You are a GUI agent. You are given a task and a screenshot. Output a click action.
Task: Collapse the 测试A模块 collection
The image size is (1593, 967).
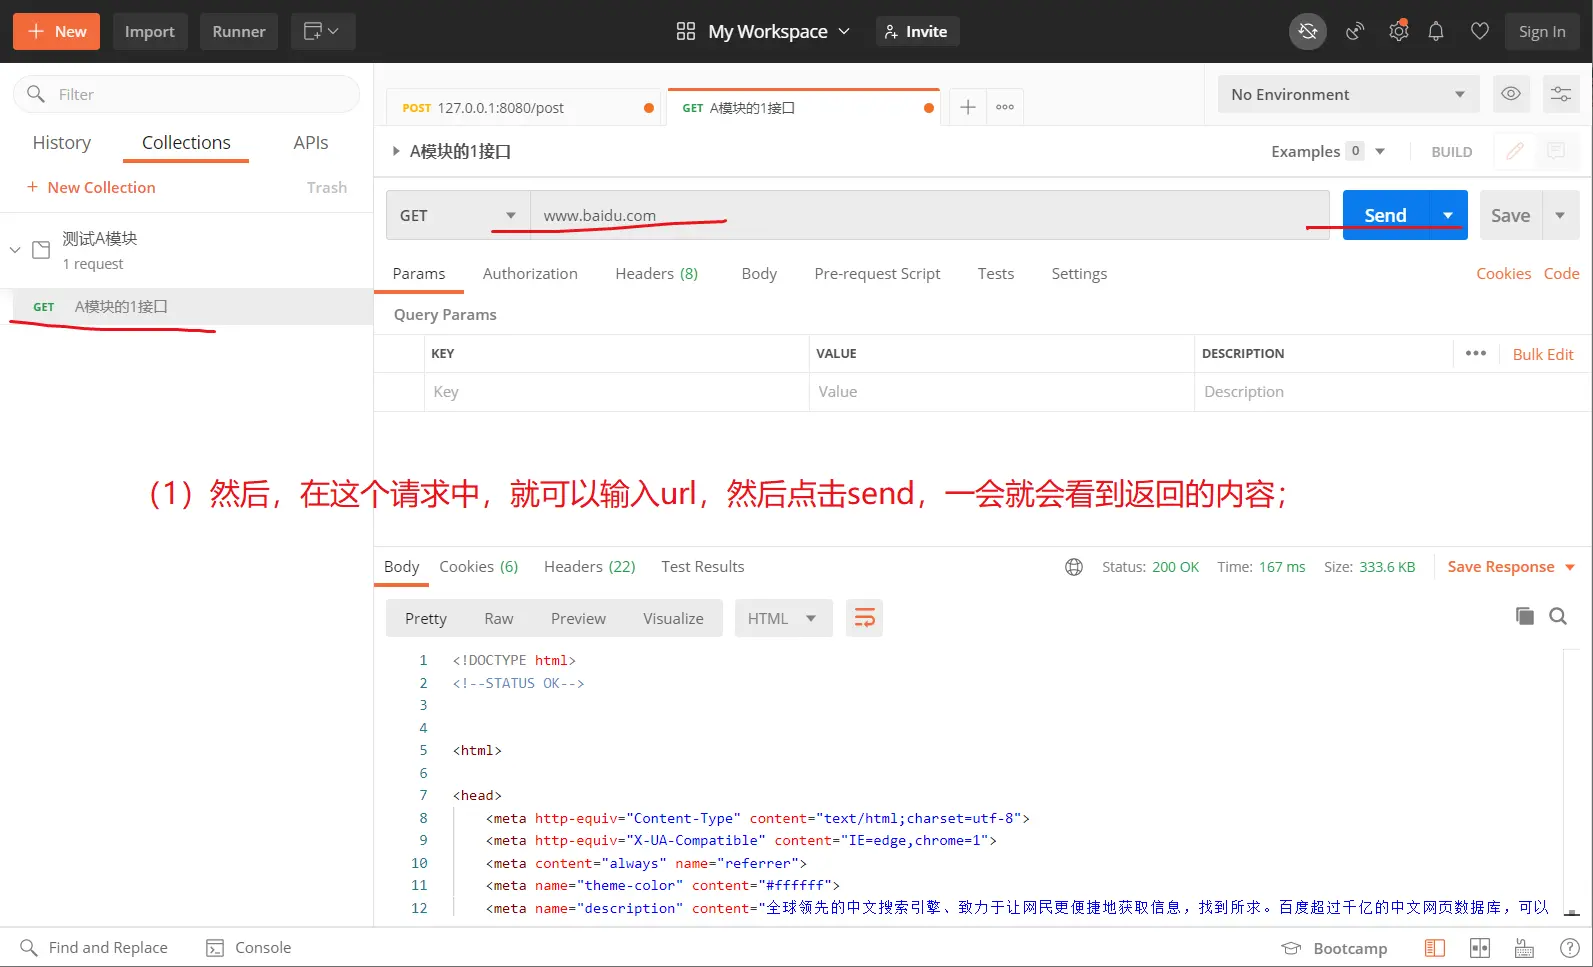tap(15, 249)
